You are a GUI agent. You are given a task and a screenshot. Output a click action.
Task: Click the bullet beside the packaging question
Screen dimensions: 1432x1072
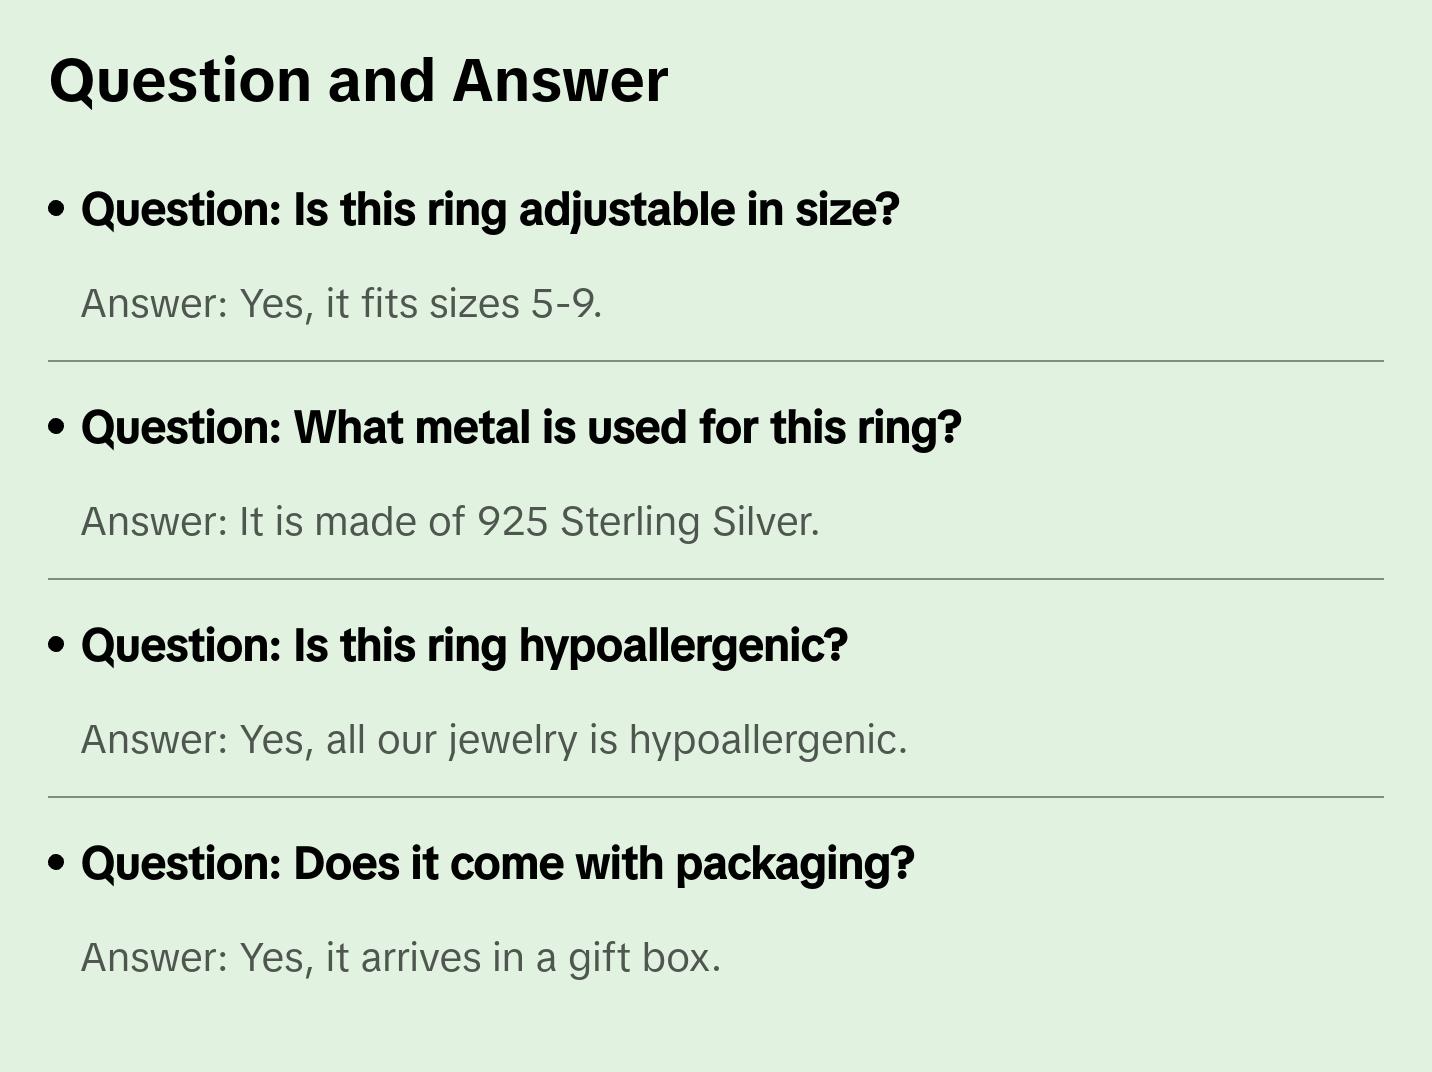pos(57,864)
